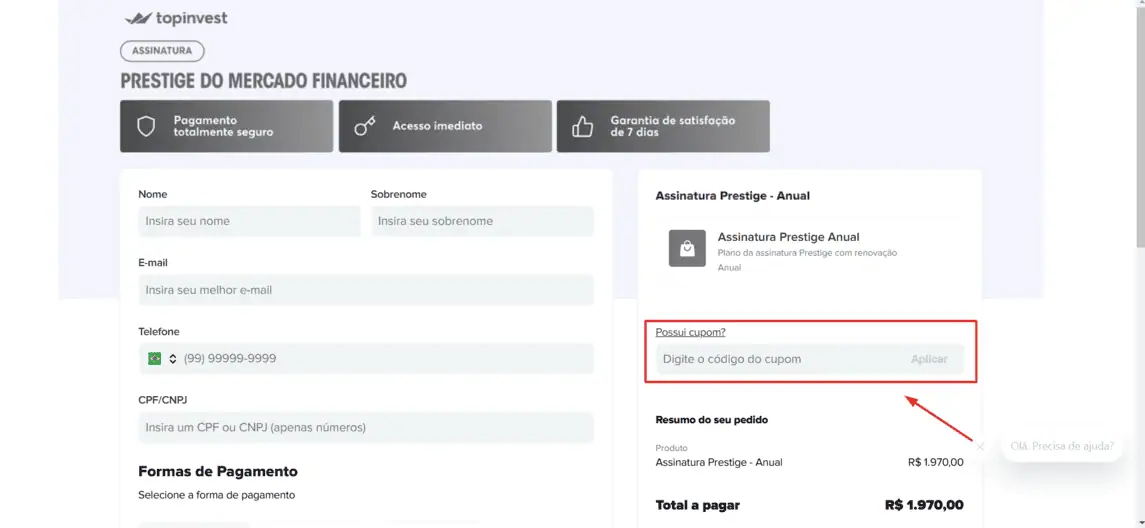Click the ASSINATURA badge

pos(162,51)
